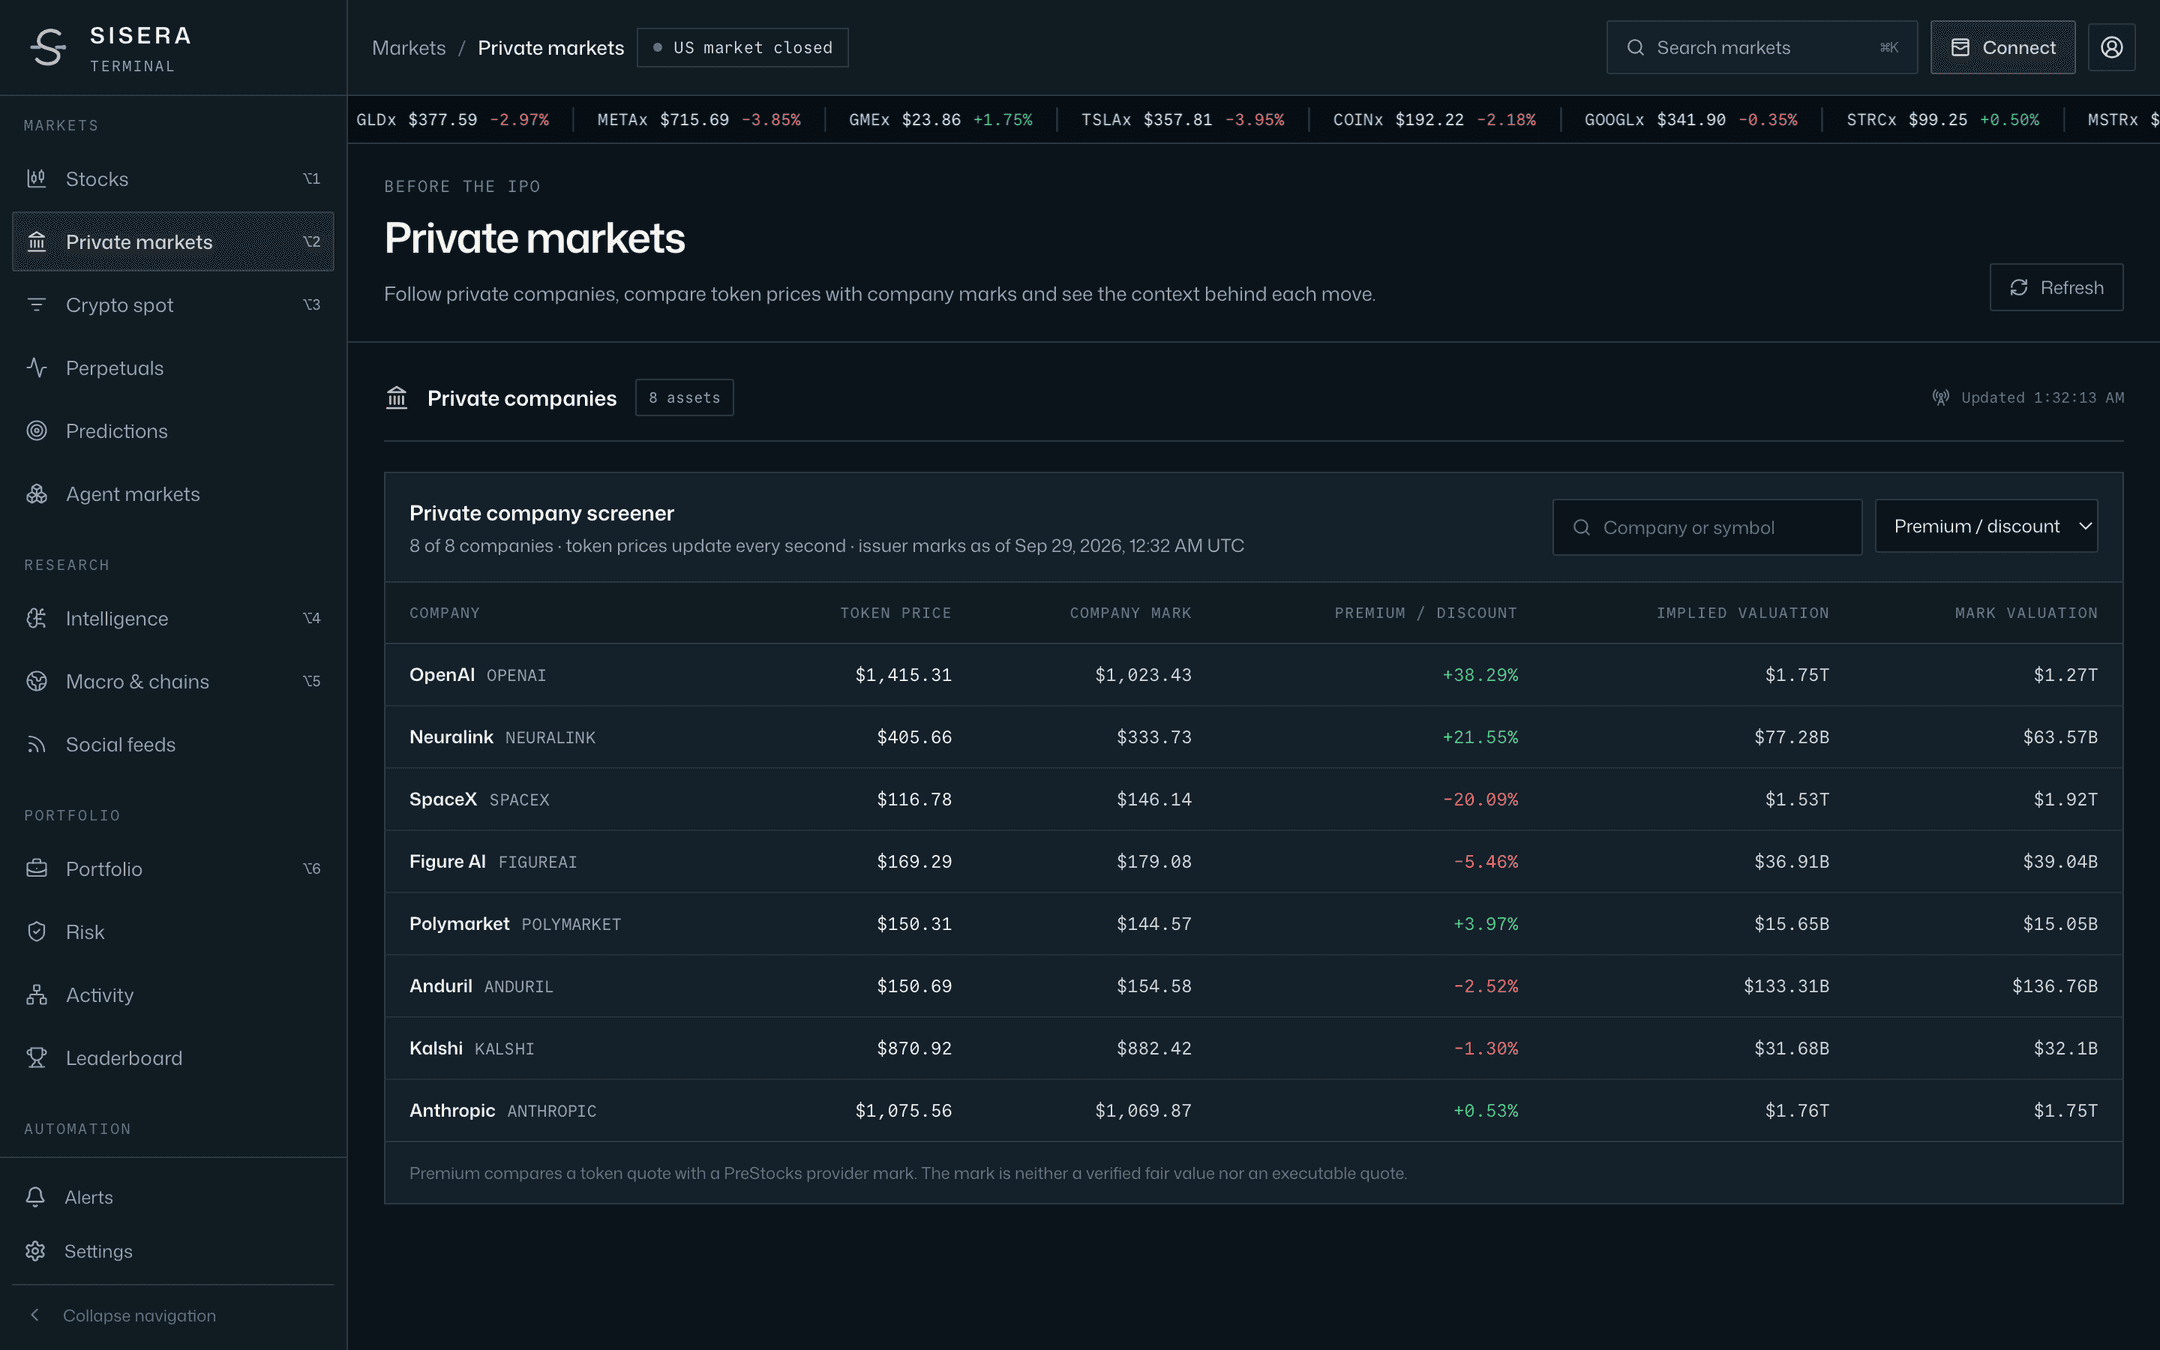This screenshot has width=2160, height=1350.
Task: Focus the Company or symbol filter field
Action: (1707, 527)
